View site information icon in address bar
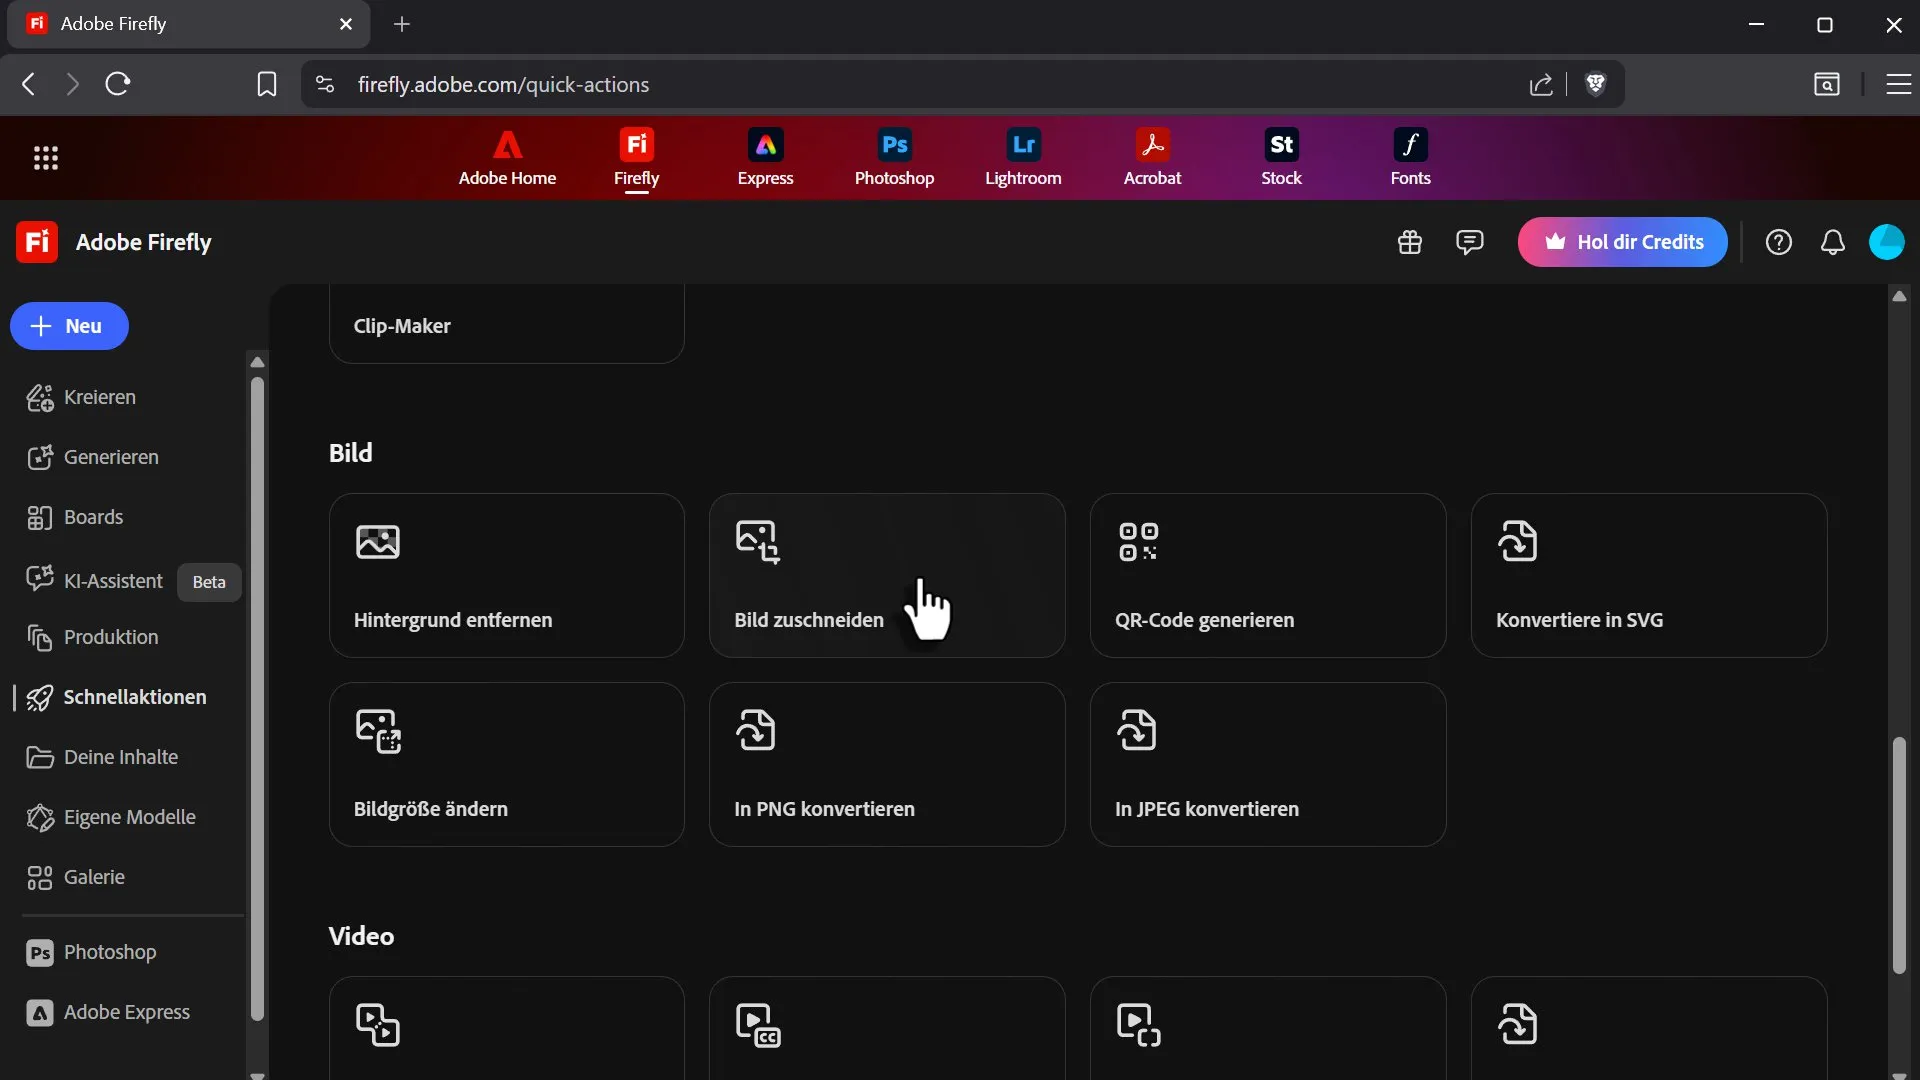The height and width of the screenshot is (1080, 1920). pyautogui.click(x=325, y=85)
